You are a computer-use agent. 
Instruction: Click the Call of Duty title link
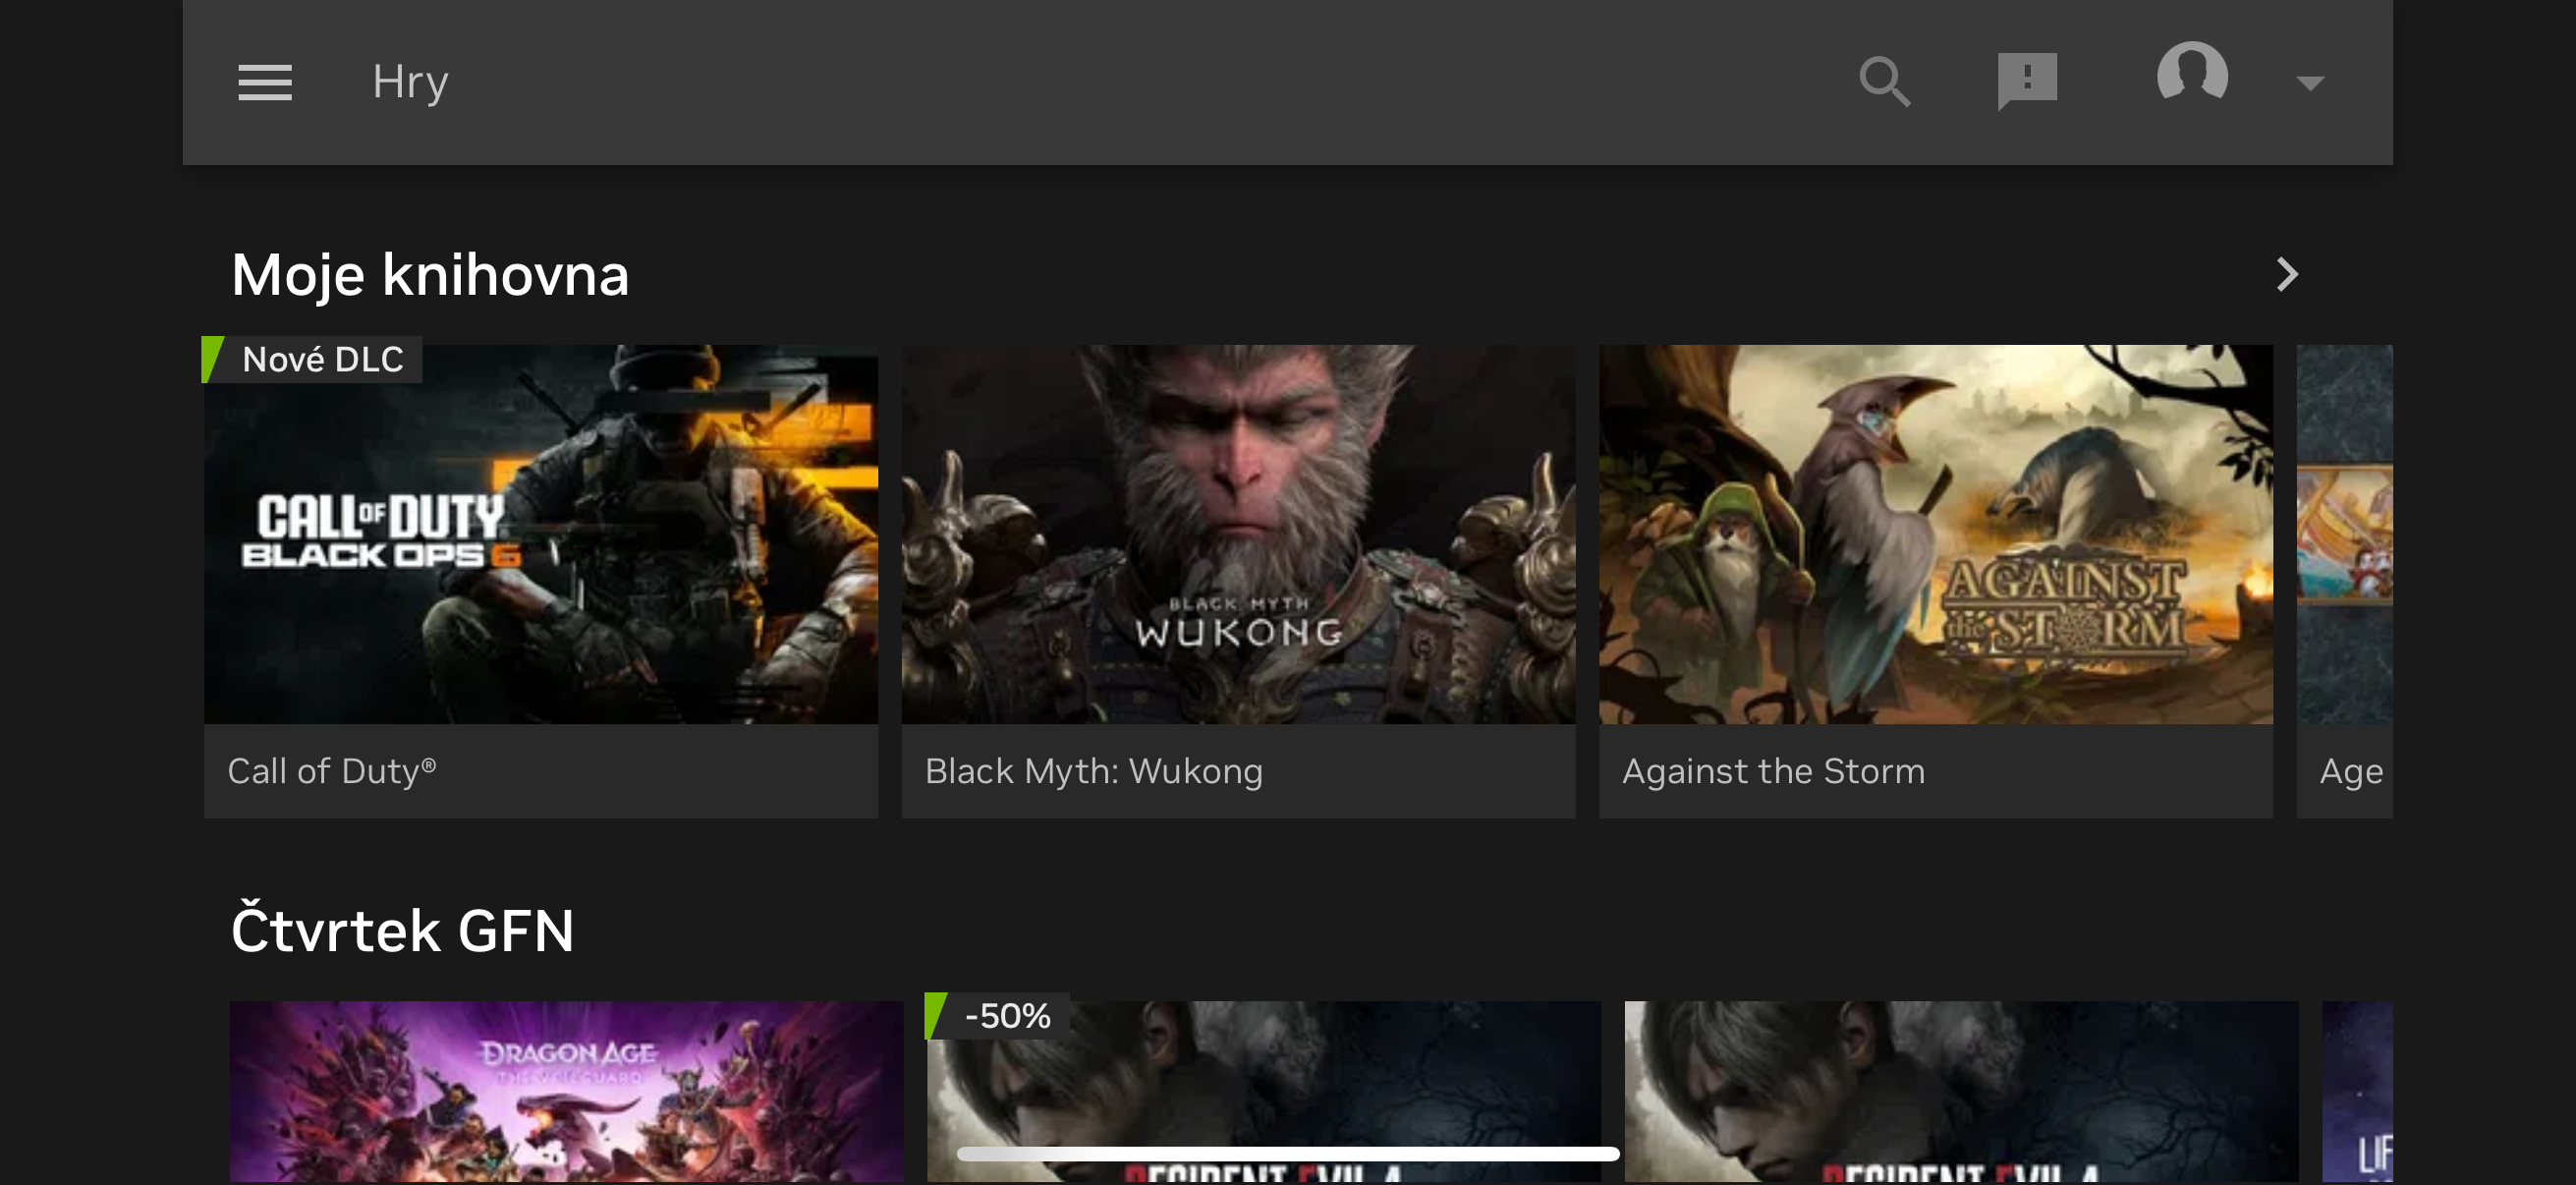332,770
